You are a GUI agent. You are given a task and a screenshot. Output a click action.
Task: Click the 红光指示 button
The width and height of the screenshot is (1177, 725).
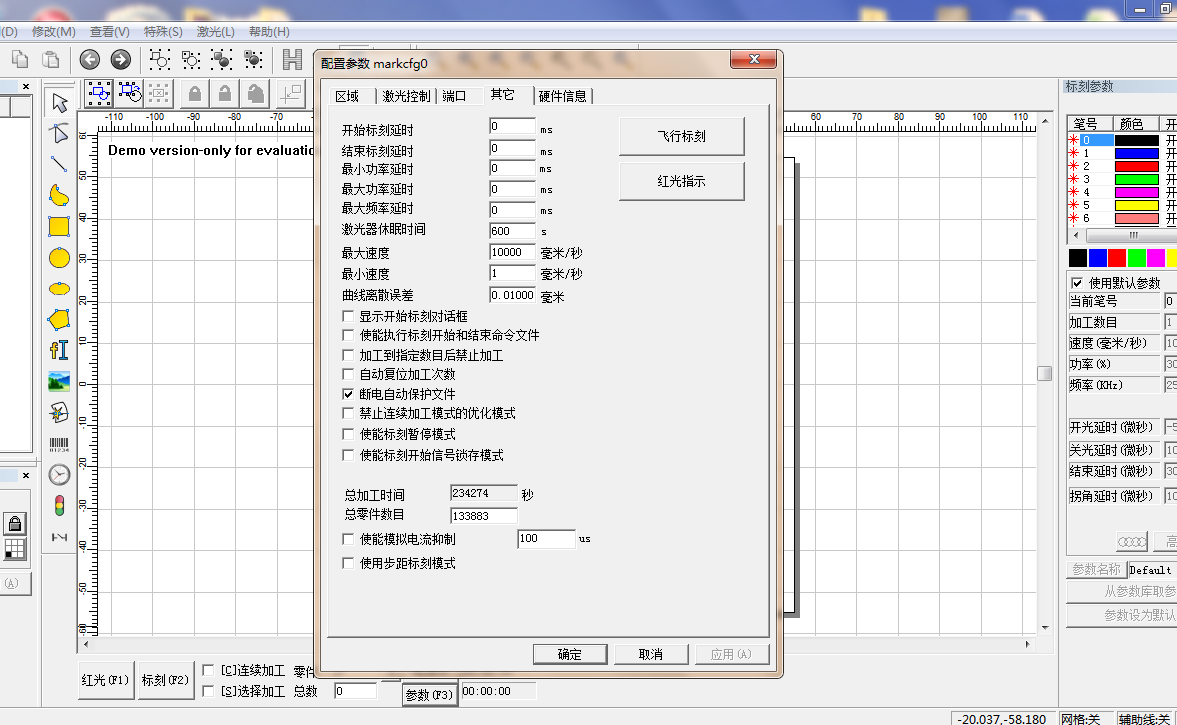[x=681, y=181]
